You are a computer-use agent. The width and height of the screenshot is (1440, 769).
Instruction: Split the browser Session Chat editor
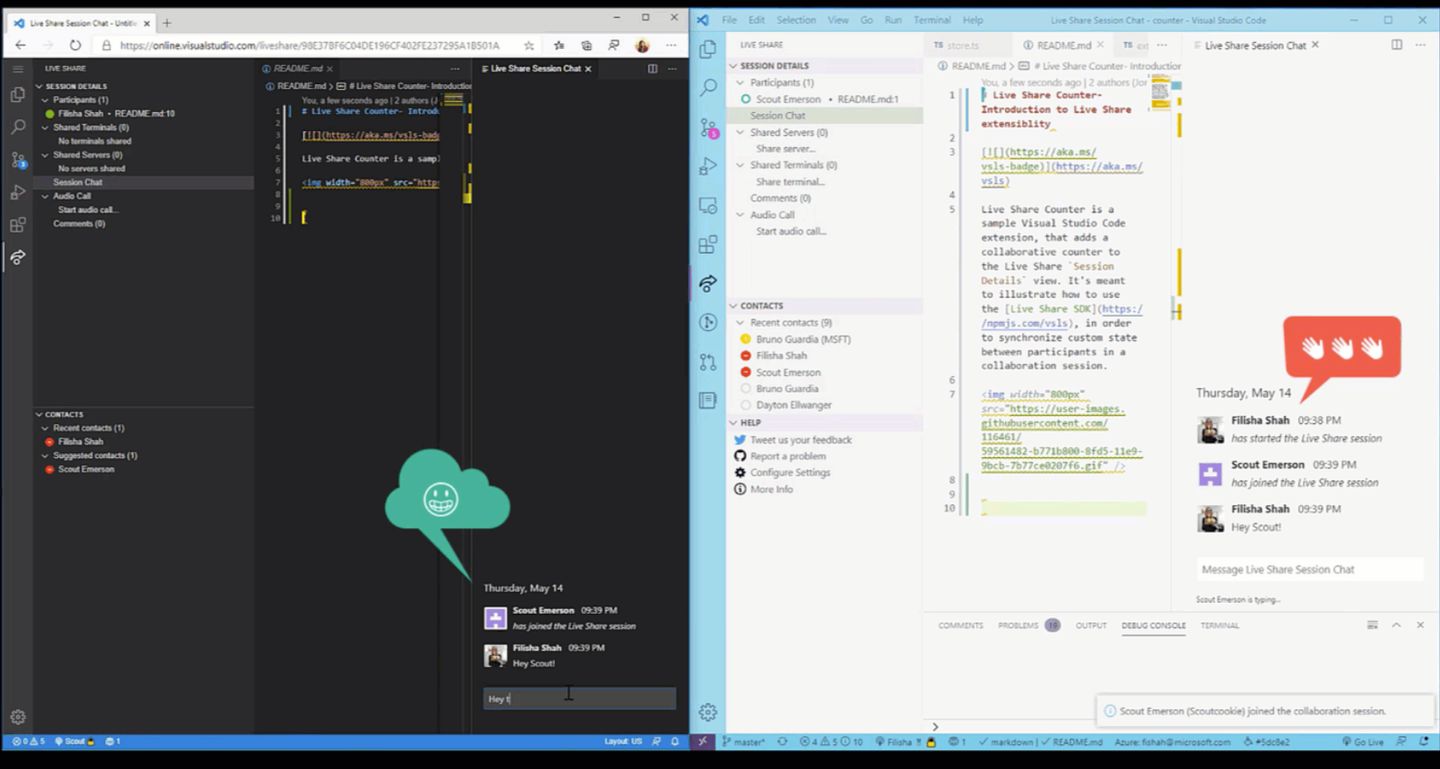[653, 69]
